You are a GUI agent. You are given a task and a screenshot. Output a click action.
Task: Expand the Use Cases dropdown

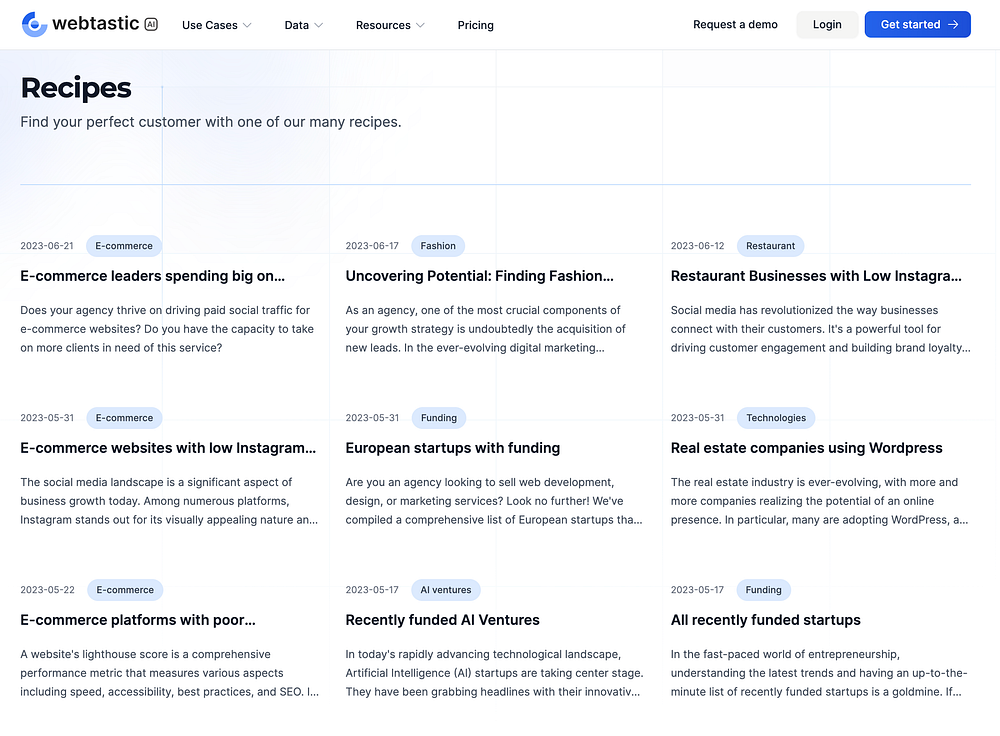click(x=217, y=25)
